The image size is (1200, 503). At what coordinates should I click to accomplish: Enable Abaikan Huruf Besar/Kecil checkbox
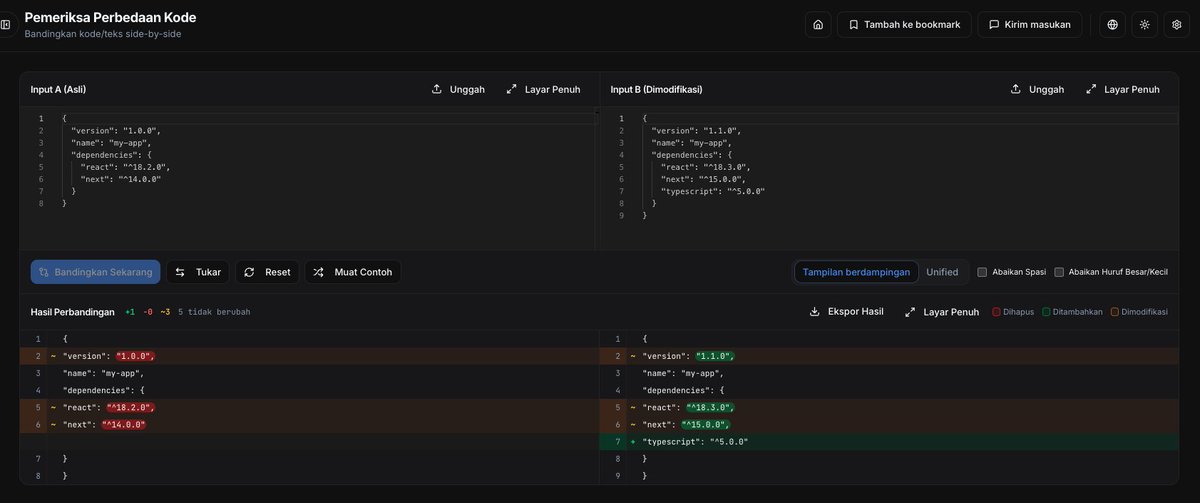pos(1059,272)
